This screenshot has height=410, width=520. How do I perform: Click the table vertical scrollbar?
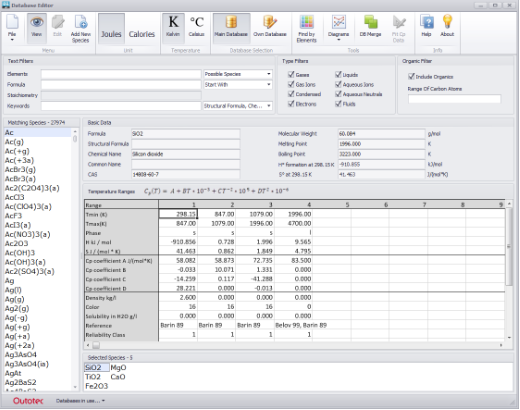tap(509, 270)
